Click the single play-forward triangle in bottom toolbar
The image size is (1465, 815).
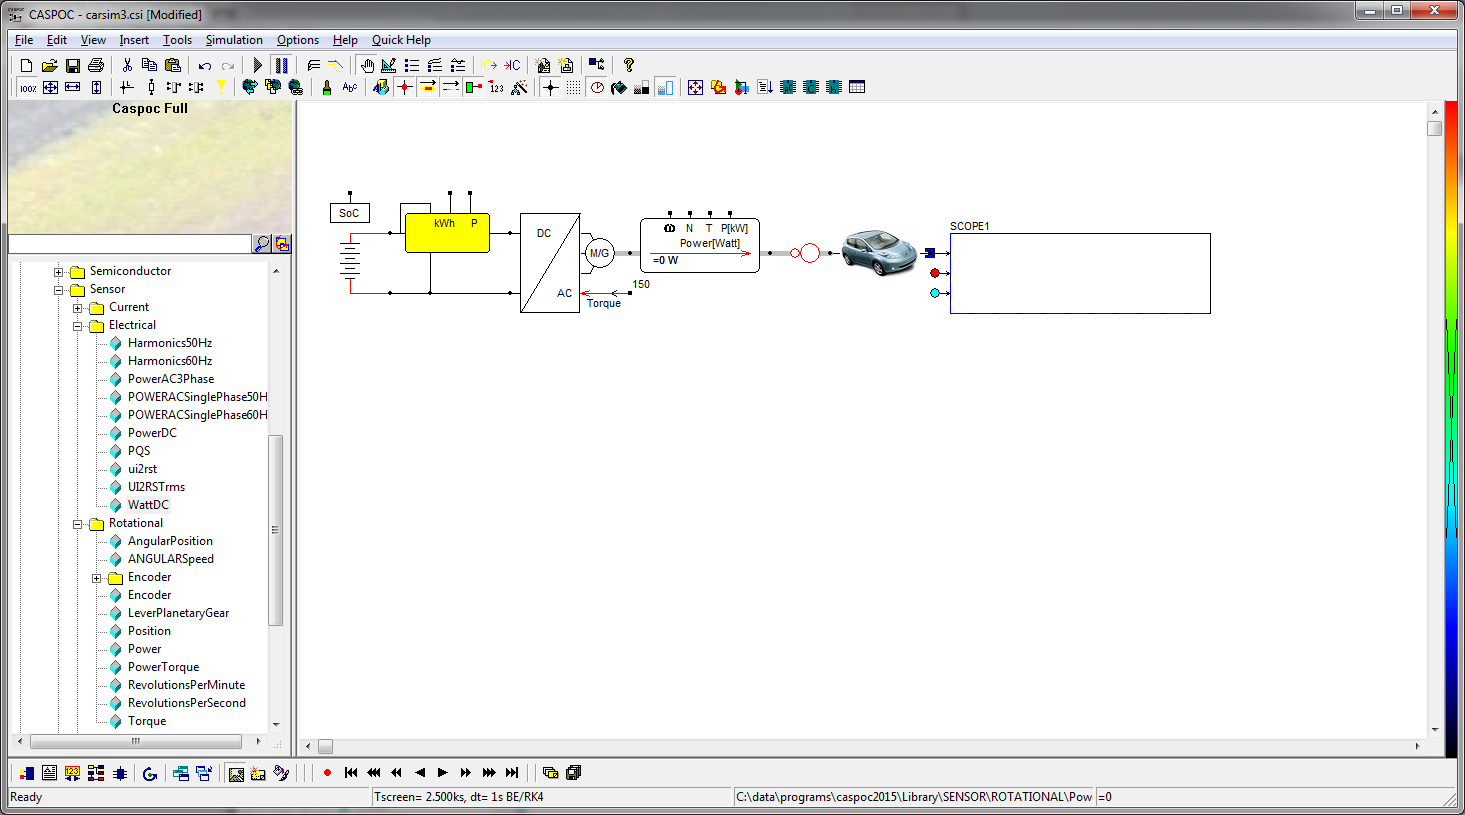(x=443, y=773)
